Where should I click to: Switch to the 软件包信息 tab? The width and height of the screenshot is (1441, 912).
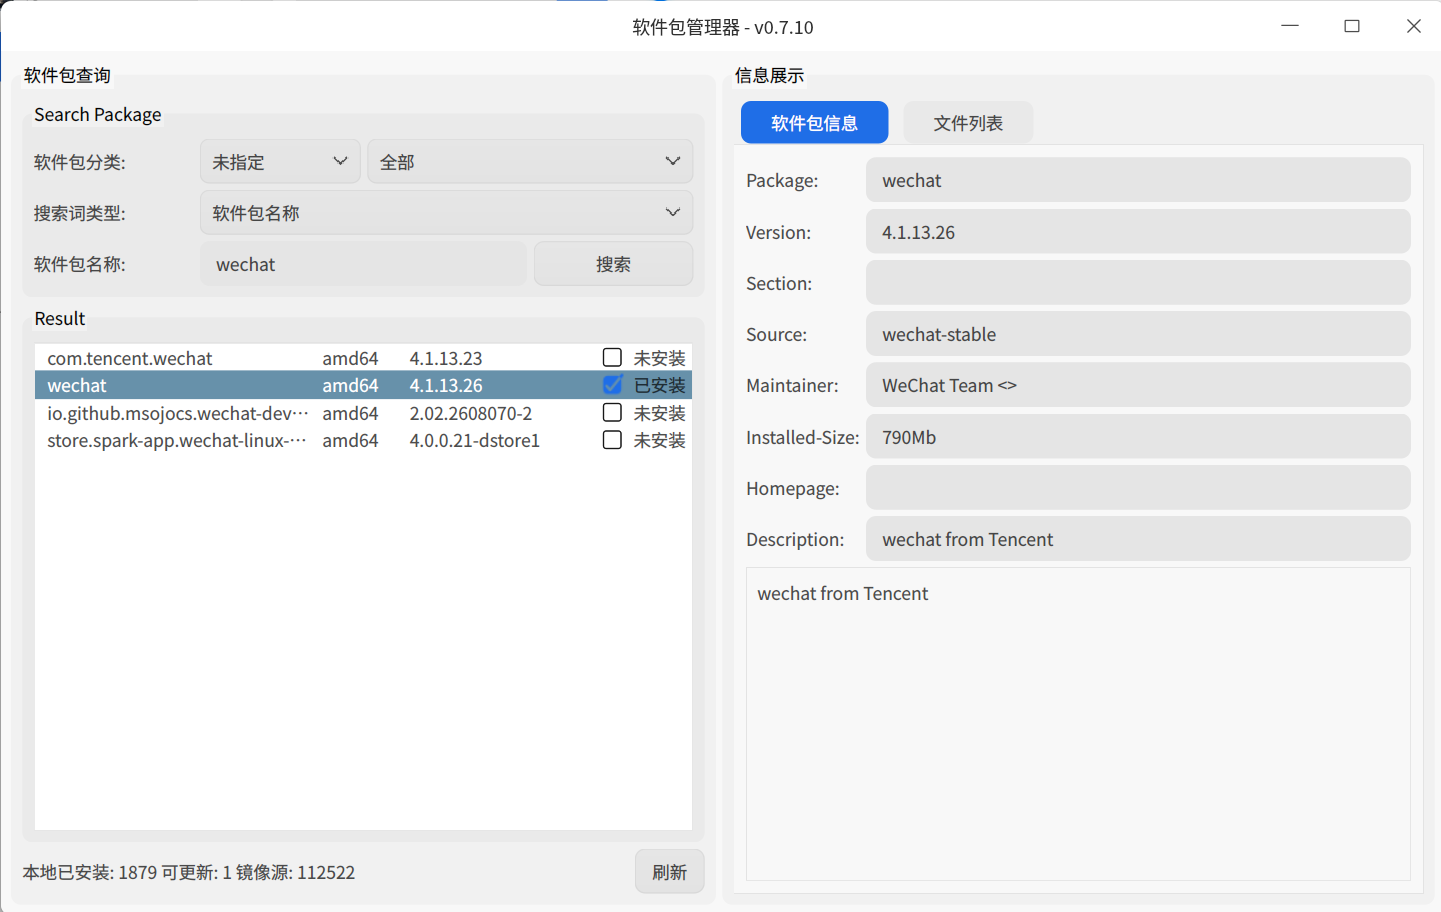pos(814,123)
